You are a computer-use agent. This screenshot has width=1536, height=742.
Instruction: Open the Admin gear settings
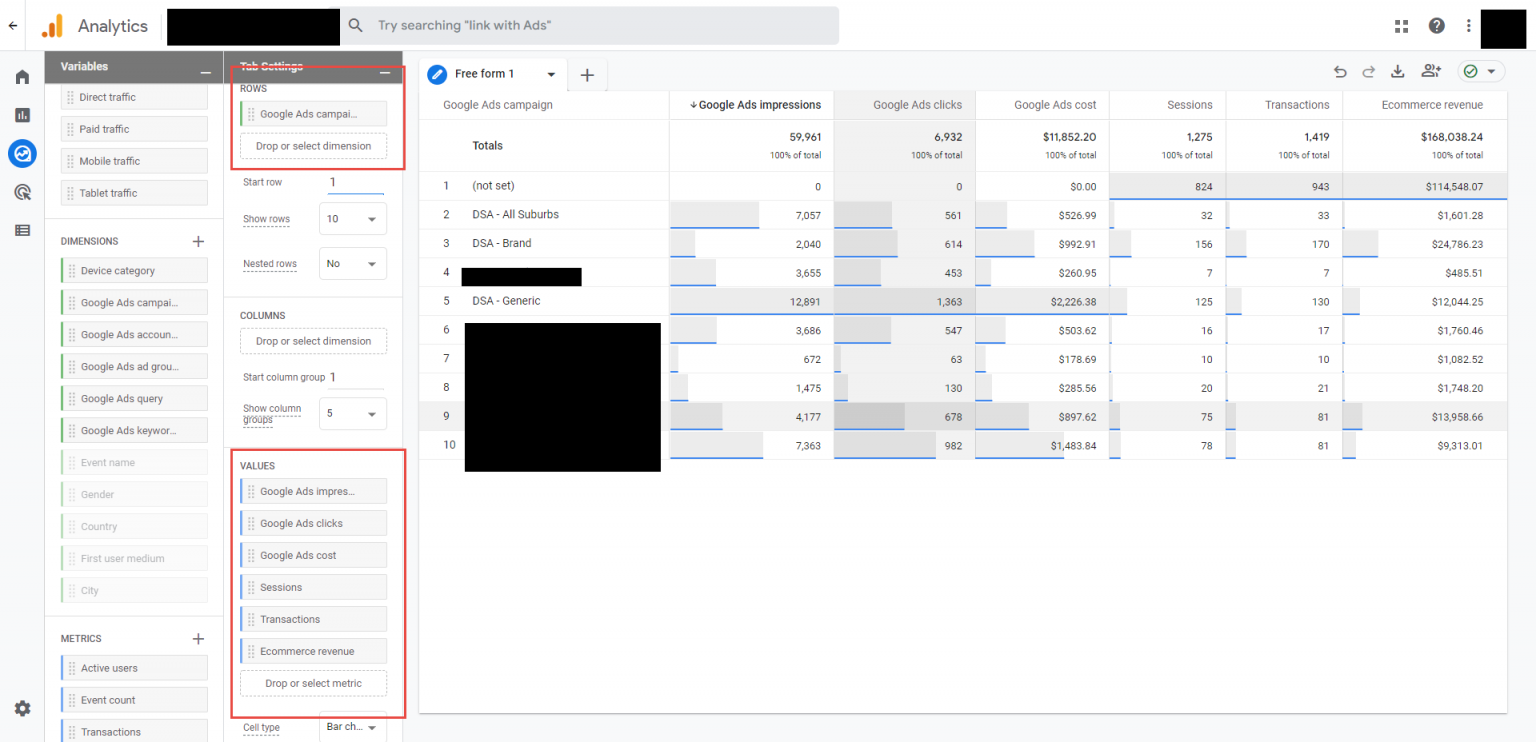tap(22, 708)
